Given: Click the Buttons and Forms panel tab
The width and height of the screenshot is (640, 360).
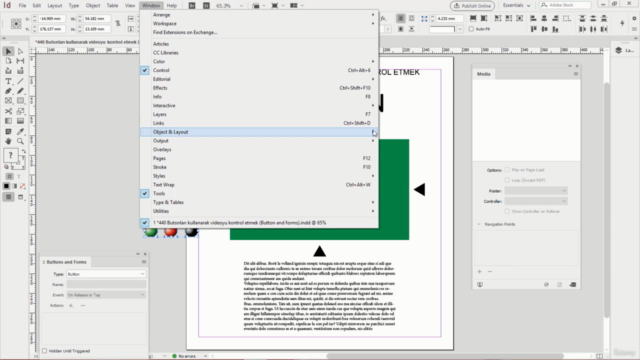Looking at the screenshot, I should tap(66, 262).
